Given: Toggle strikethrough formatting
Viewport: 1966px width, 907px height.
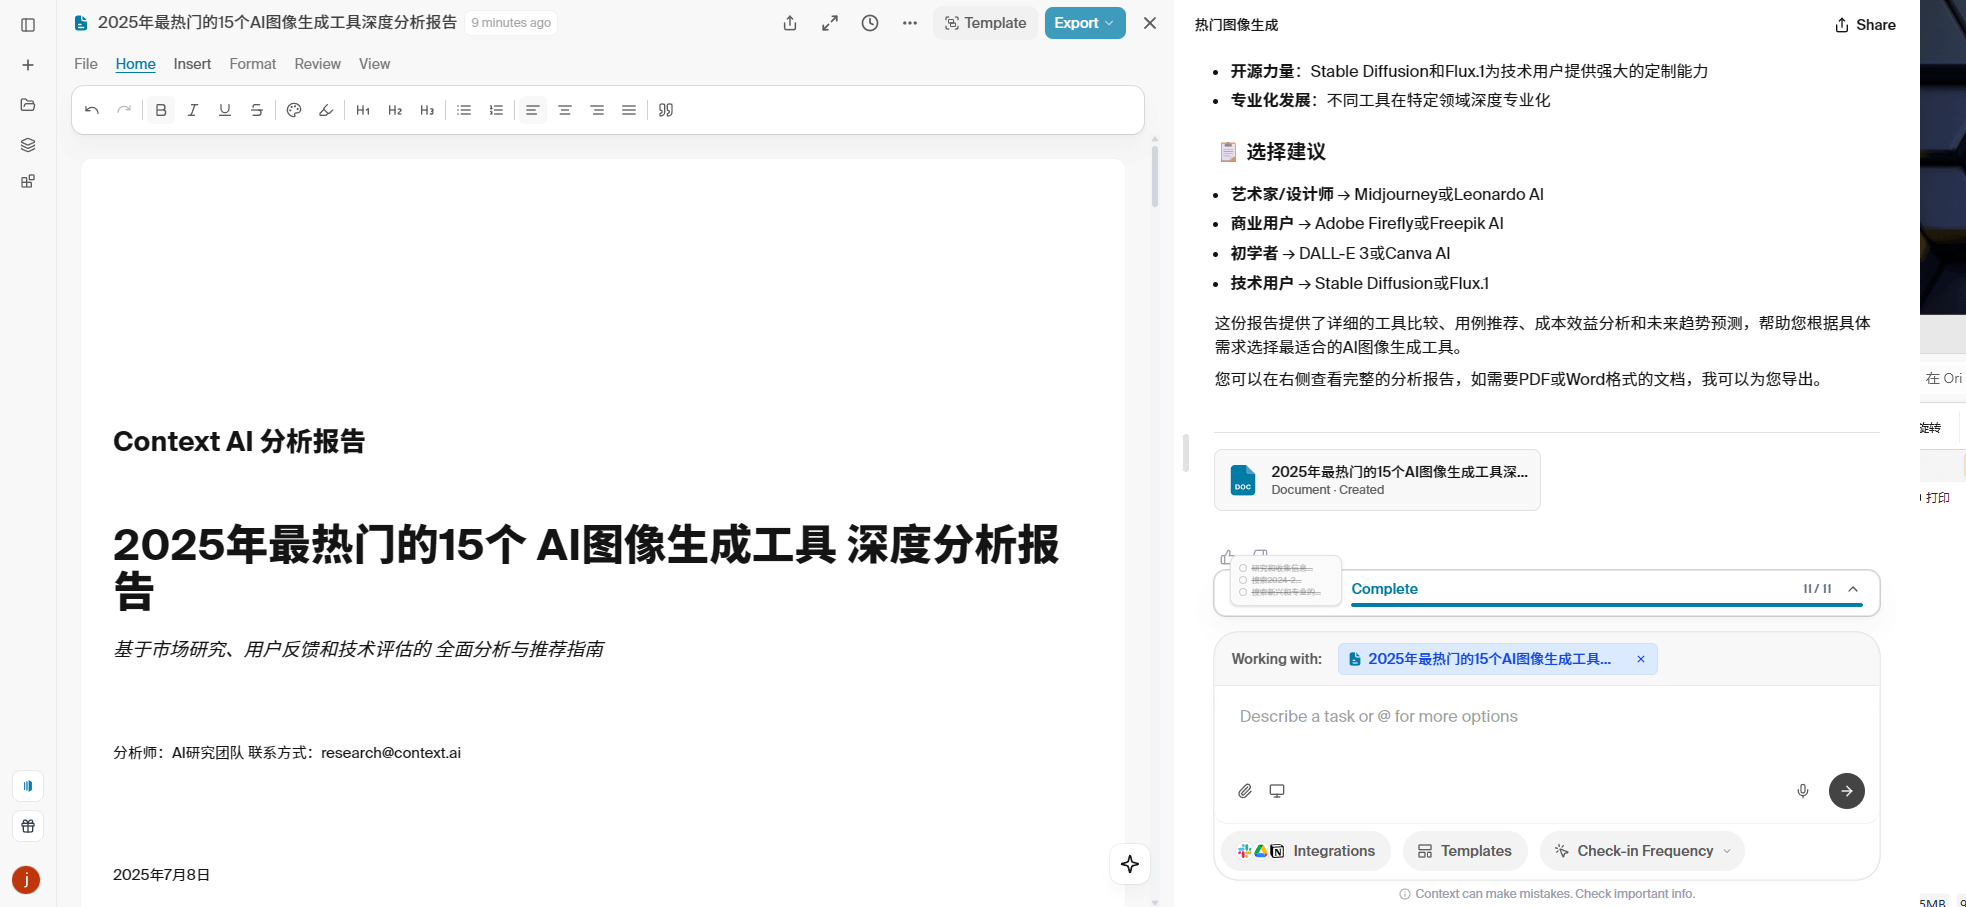Looking at the screenshot, I should [x=257, y=110].
